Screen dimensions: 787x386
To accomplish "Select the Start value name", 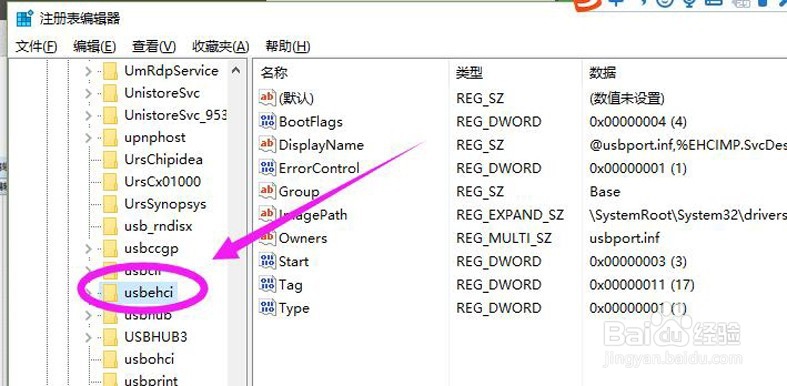I will tap(294, 261).
